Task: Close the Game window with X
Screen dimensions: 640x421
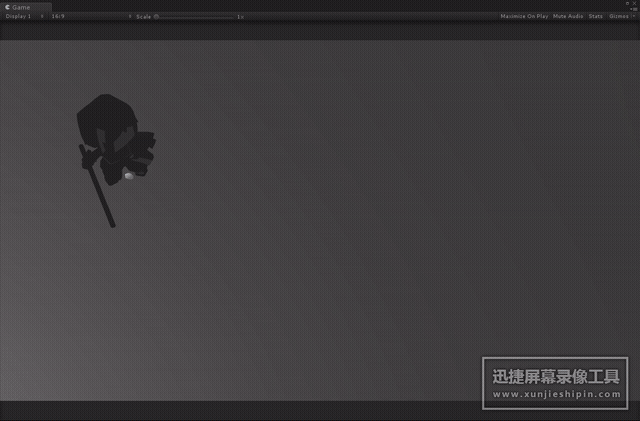Action: (634, 3)
